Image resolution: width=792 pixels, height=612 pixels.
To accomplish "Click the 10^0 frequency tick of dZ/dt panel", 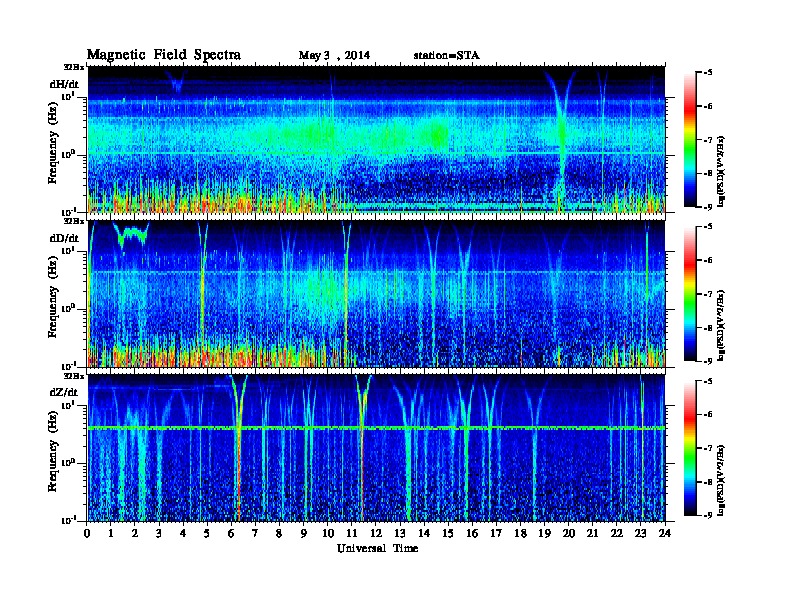I will [x=68, y=463].
